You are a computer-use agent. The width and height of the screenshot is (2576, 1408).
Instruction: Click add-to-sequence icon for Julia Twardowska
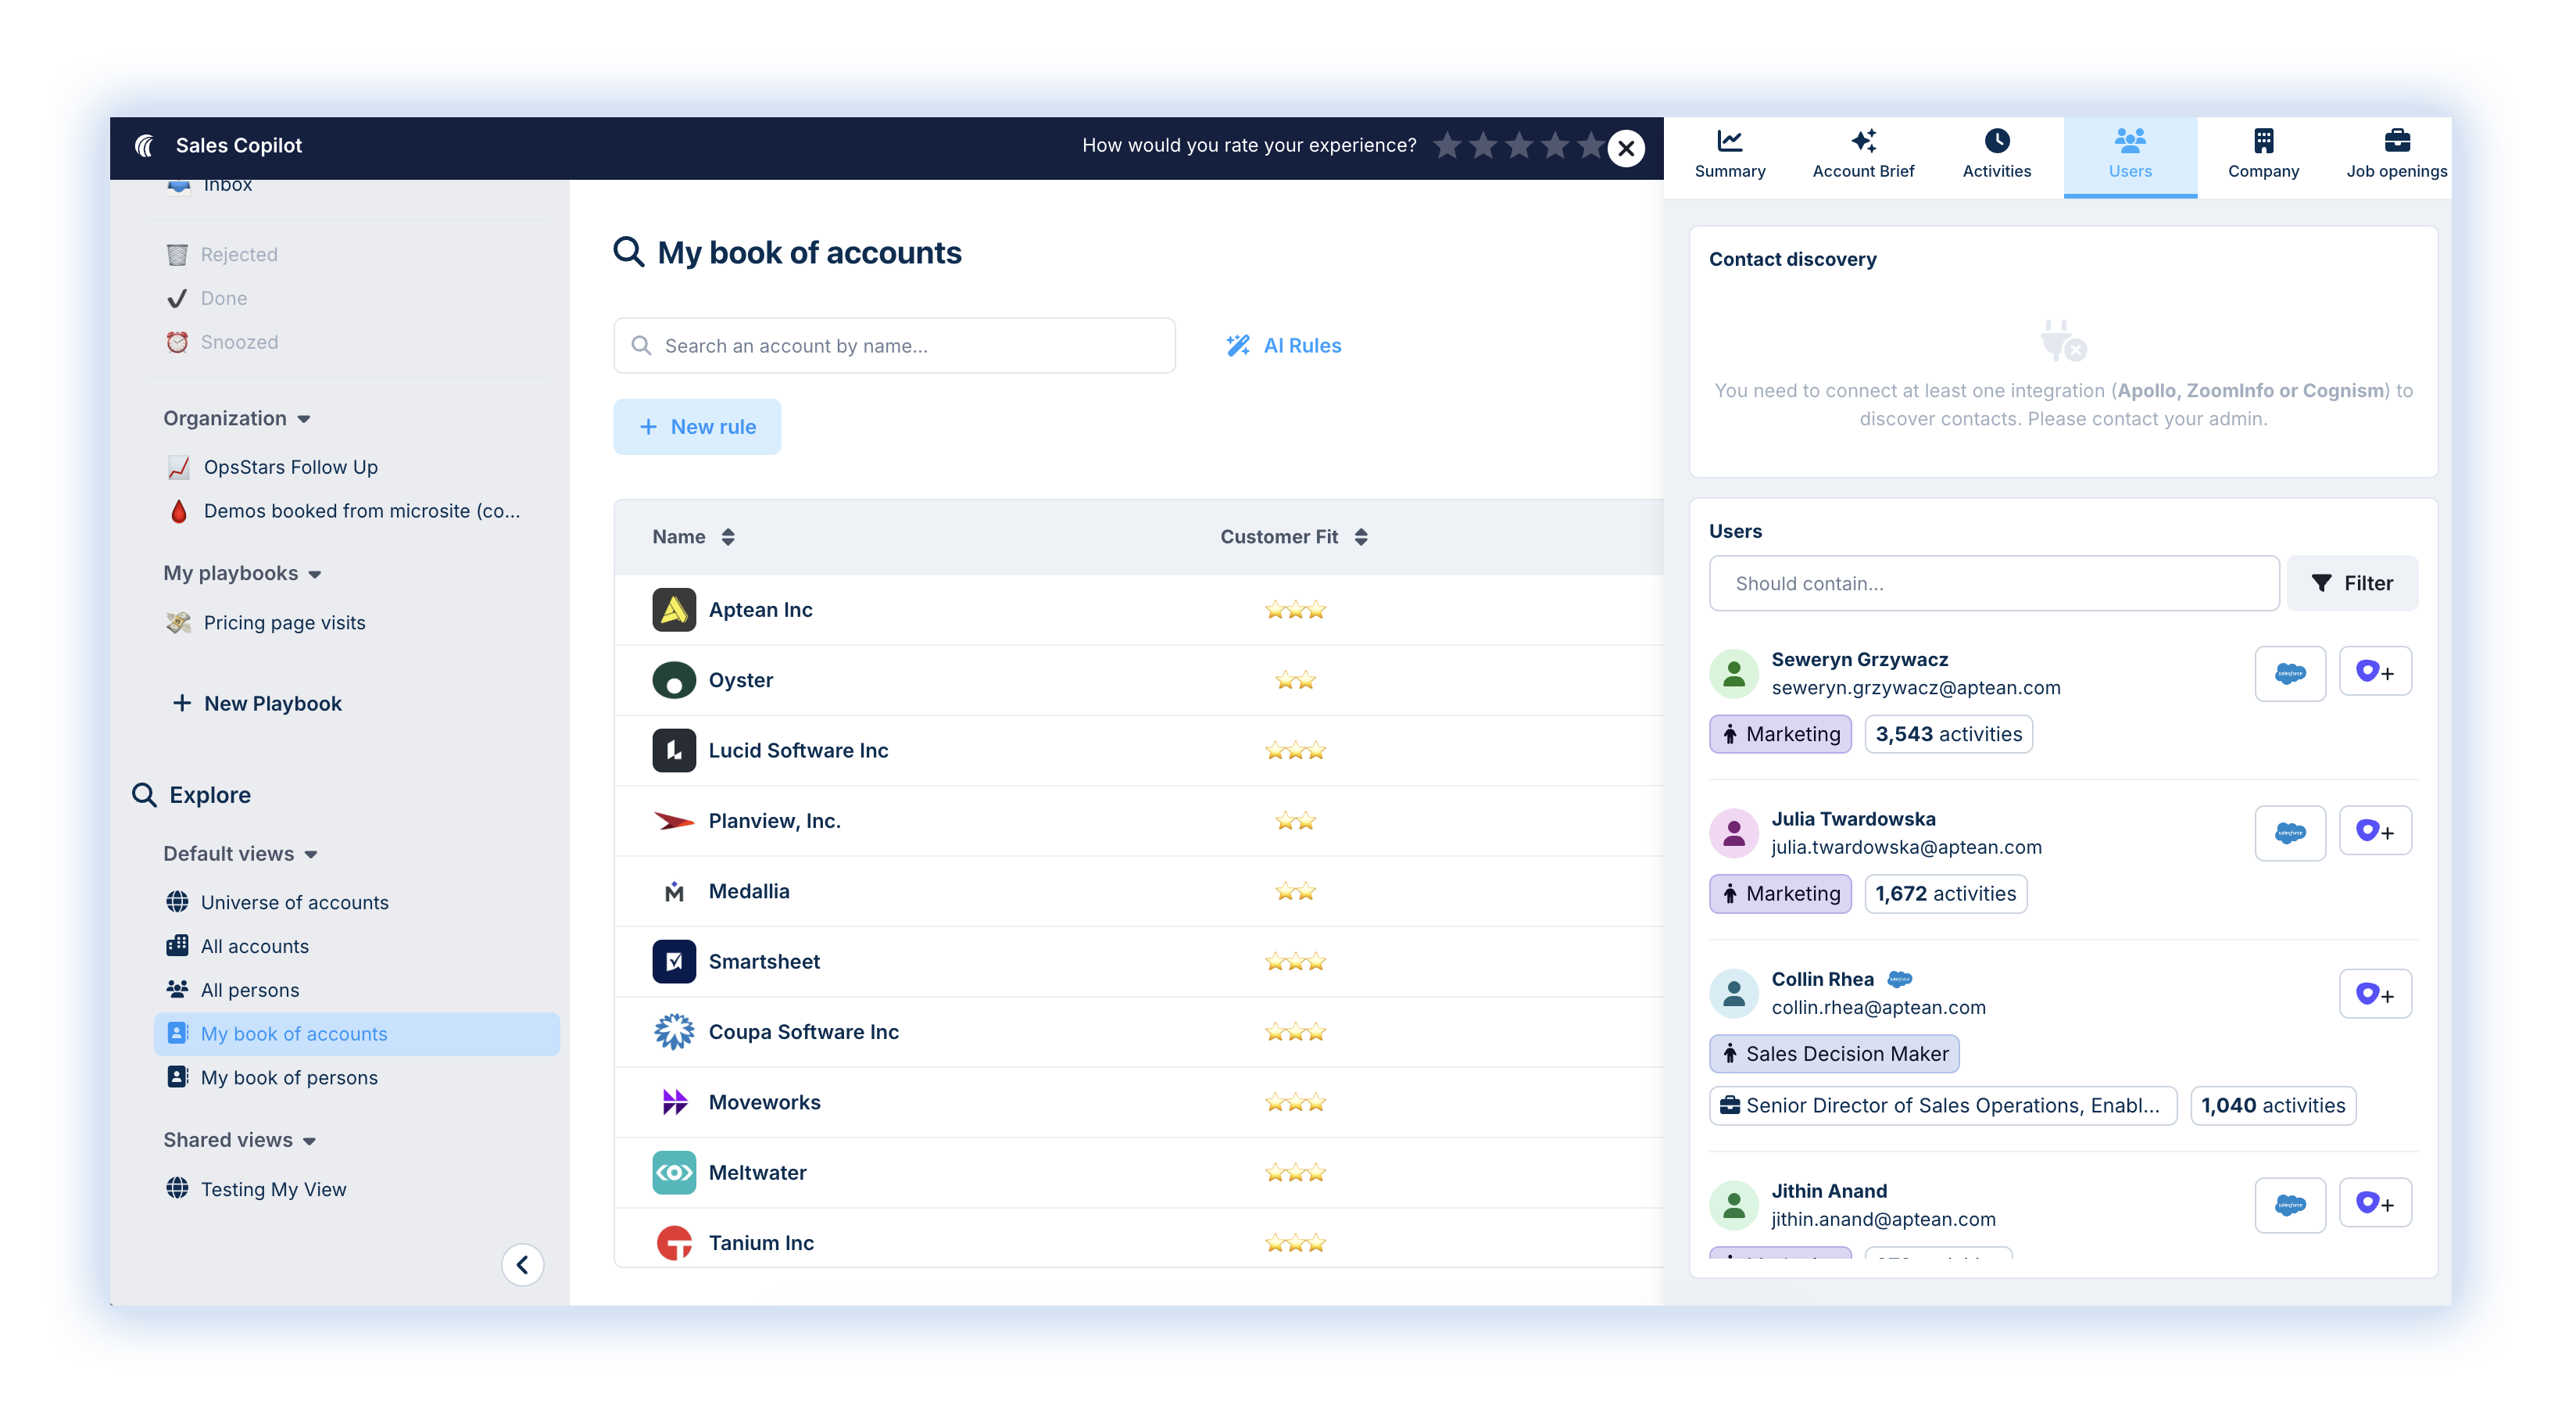tap(2374, 832)
